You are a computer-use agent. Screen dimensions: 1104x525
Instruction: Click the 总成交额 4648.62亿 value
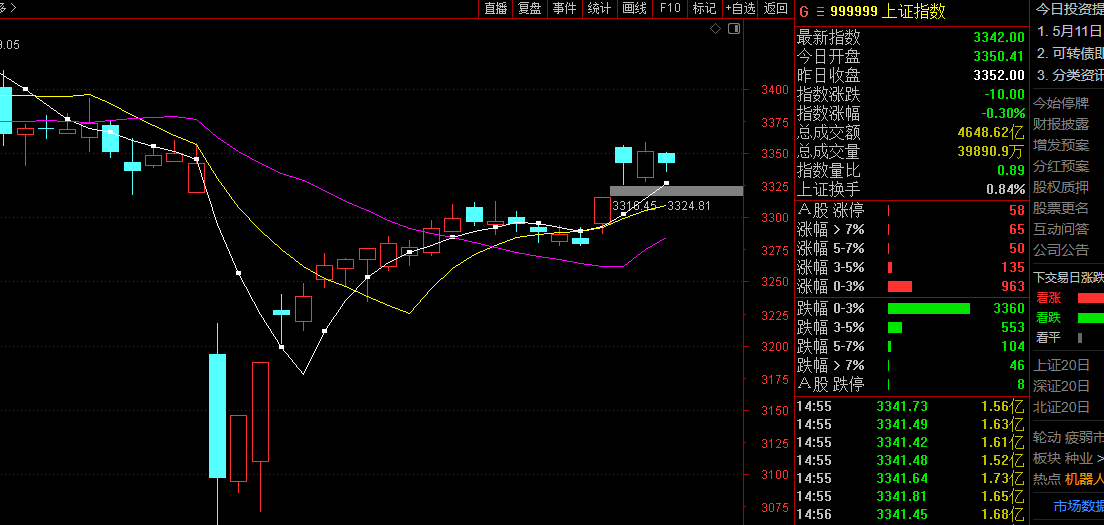(x=991, y=132)
